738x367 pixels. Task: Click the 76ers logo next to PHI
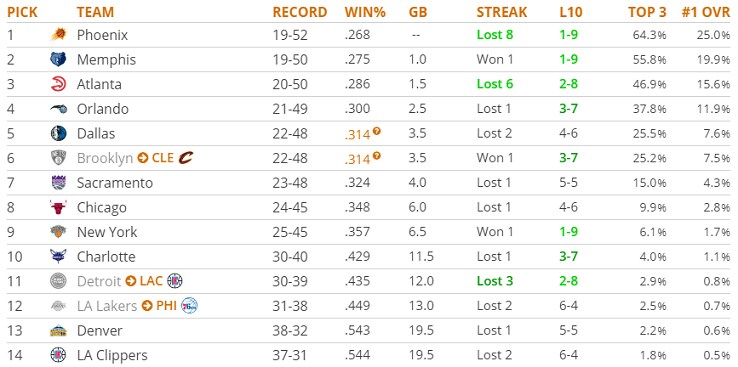tap(189, 306)
